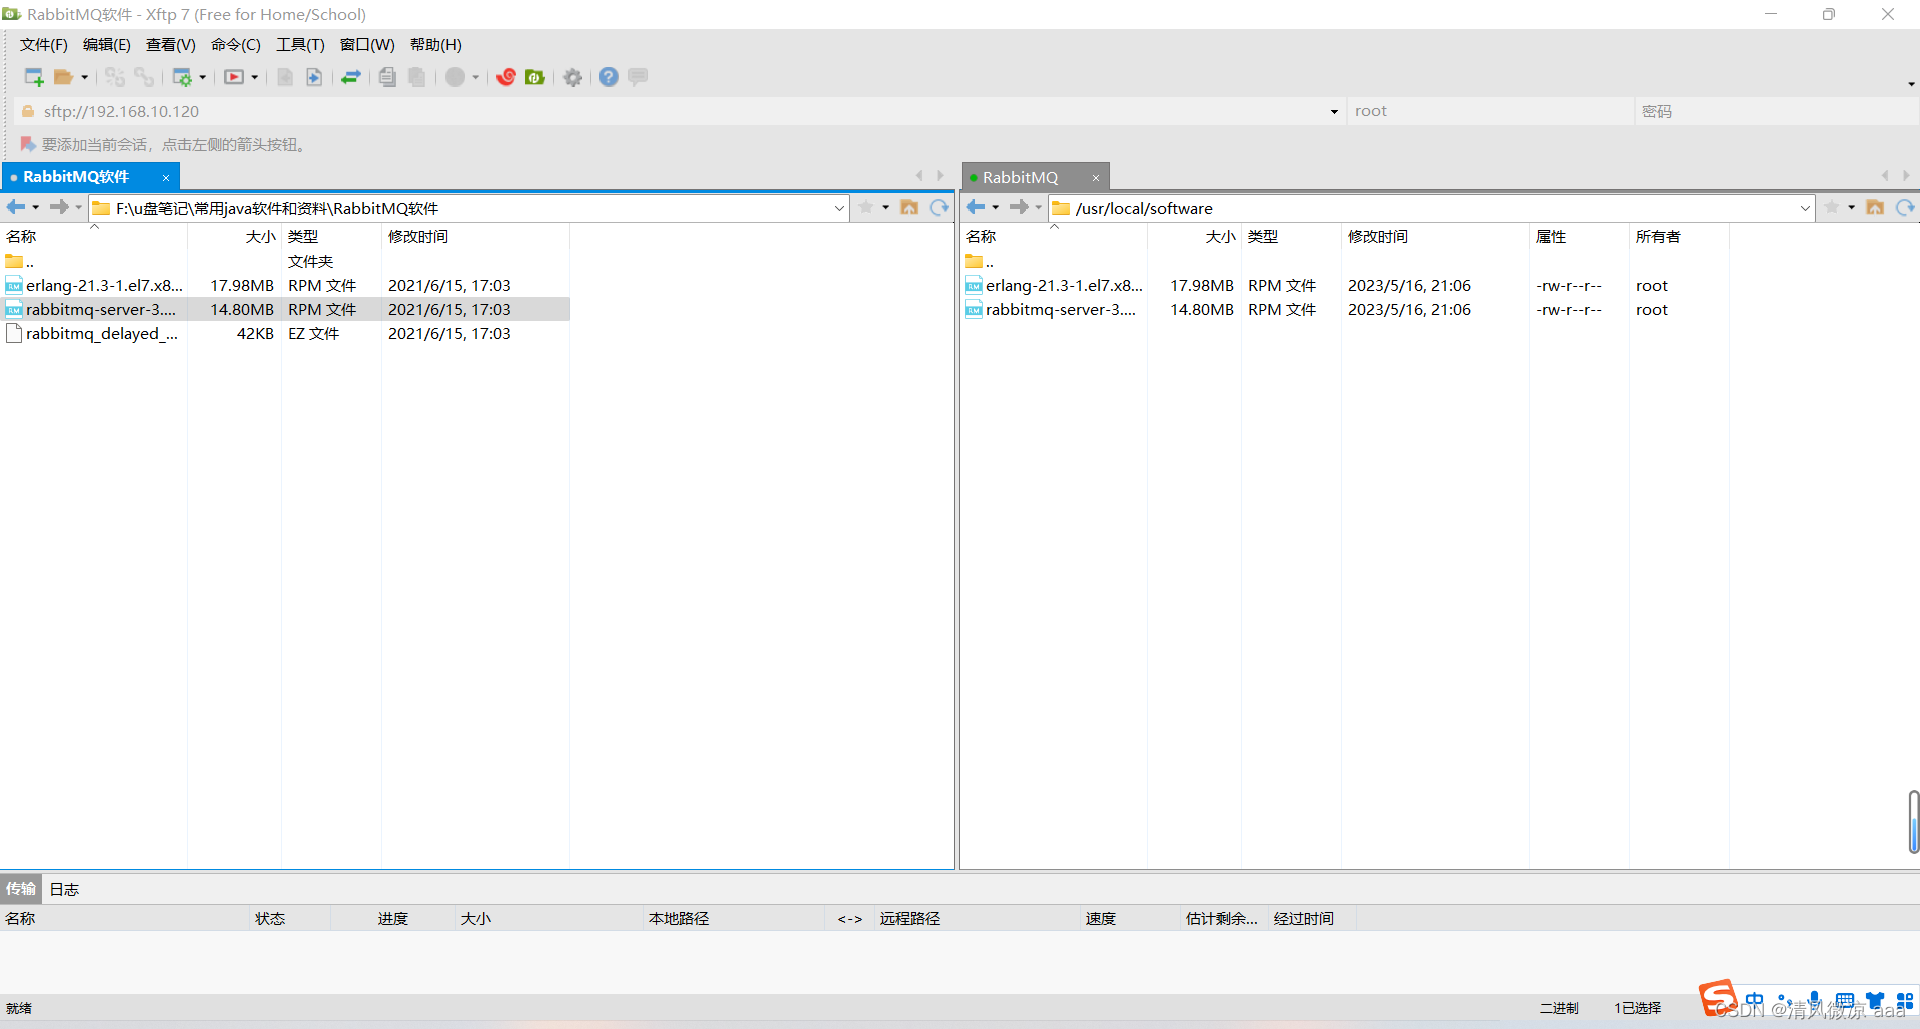Go forward in remote pane navigation
This screenshot has height=1029, width=1920.
pyautogui.click(x=1019, y=207)
